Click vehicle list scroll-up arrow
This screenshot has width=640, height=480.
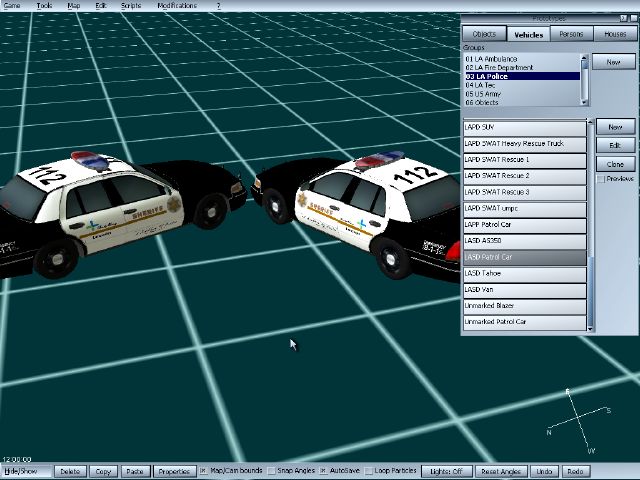(590, 122)
